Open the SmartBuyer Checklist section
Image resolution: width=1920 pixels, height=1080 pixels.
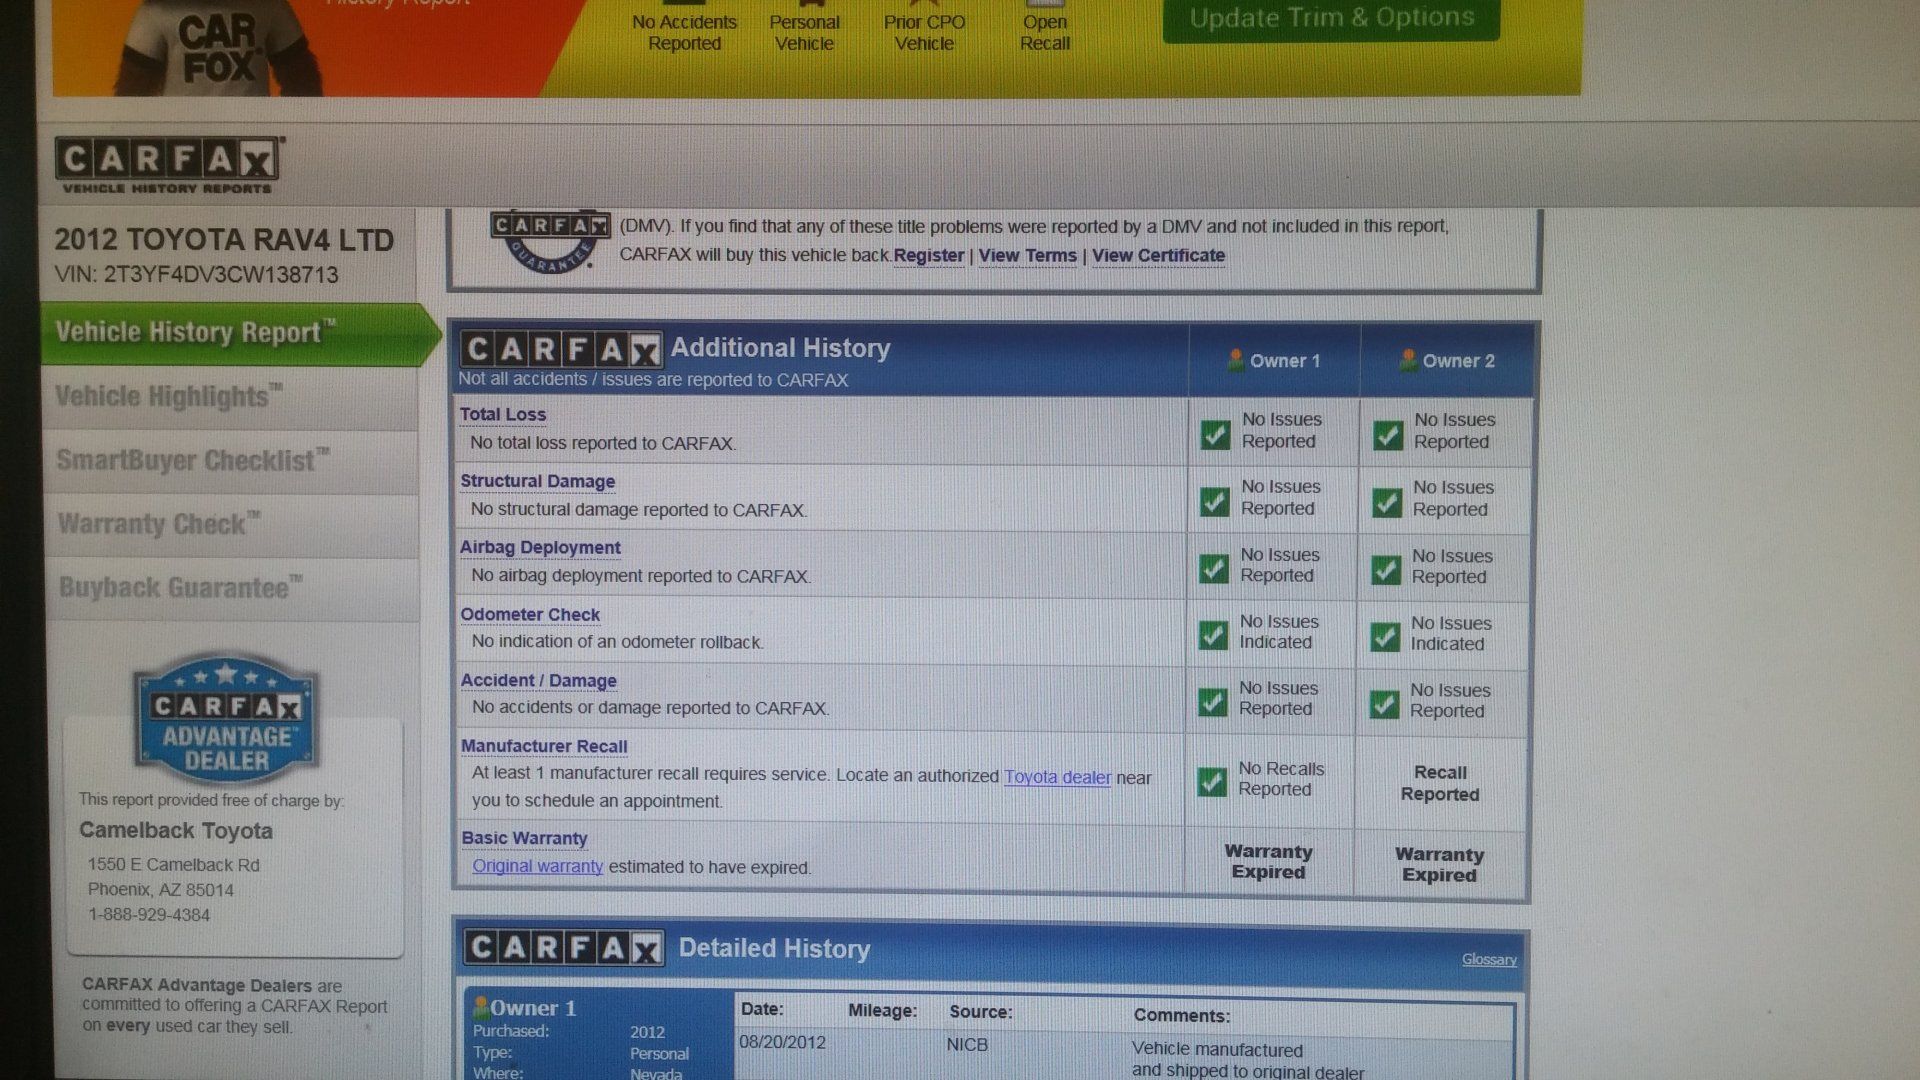pyautogui.click(x=230, y=462)
